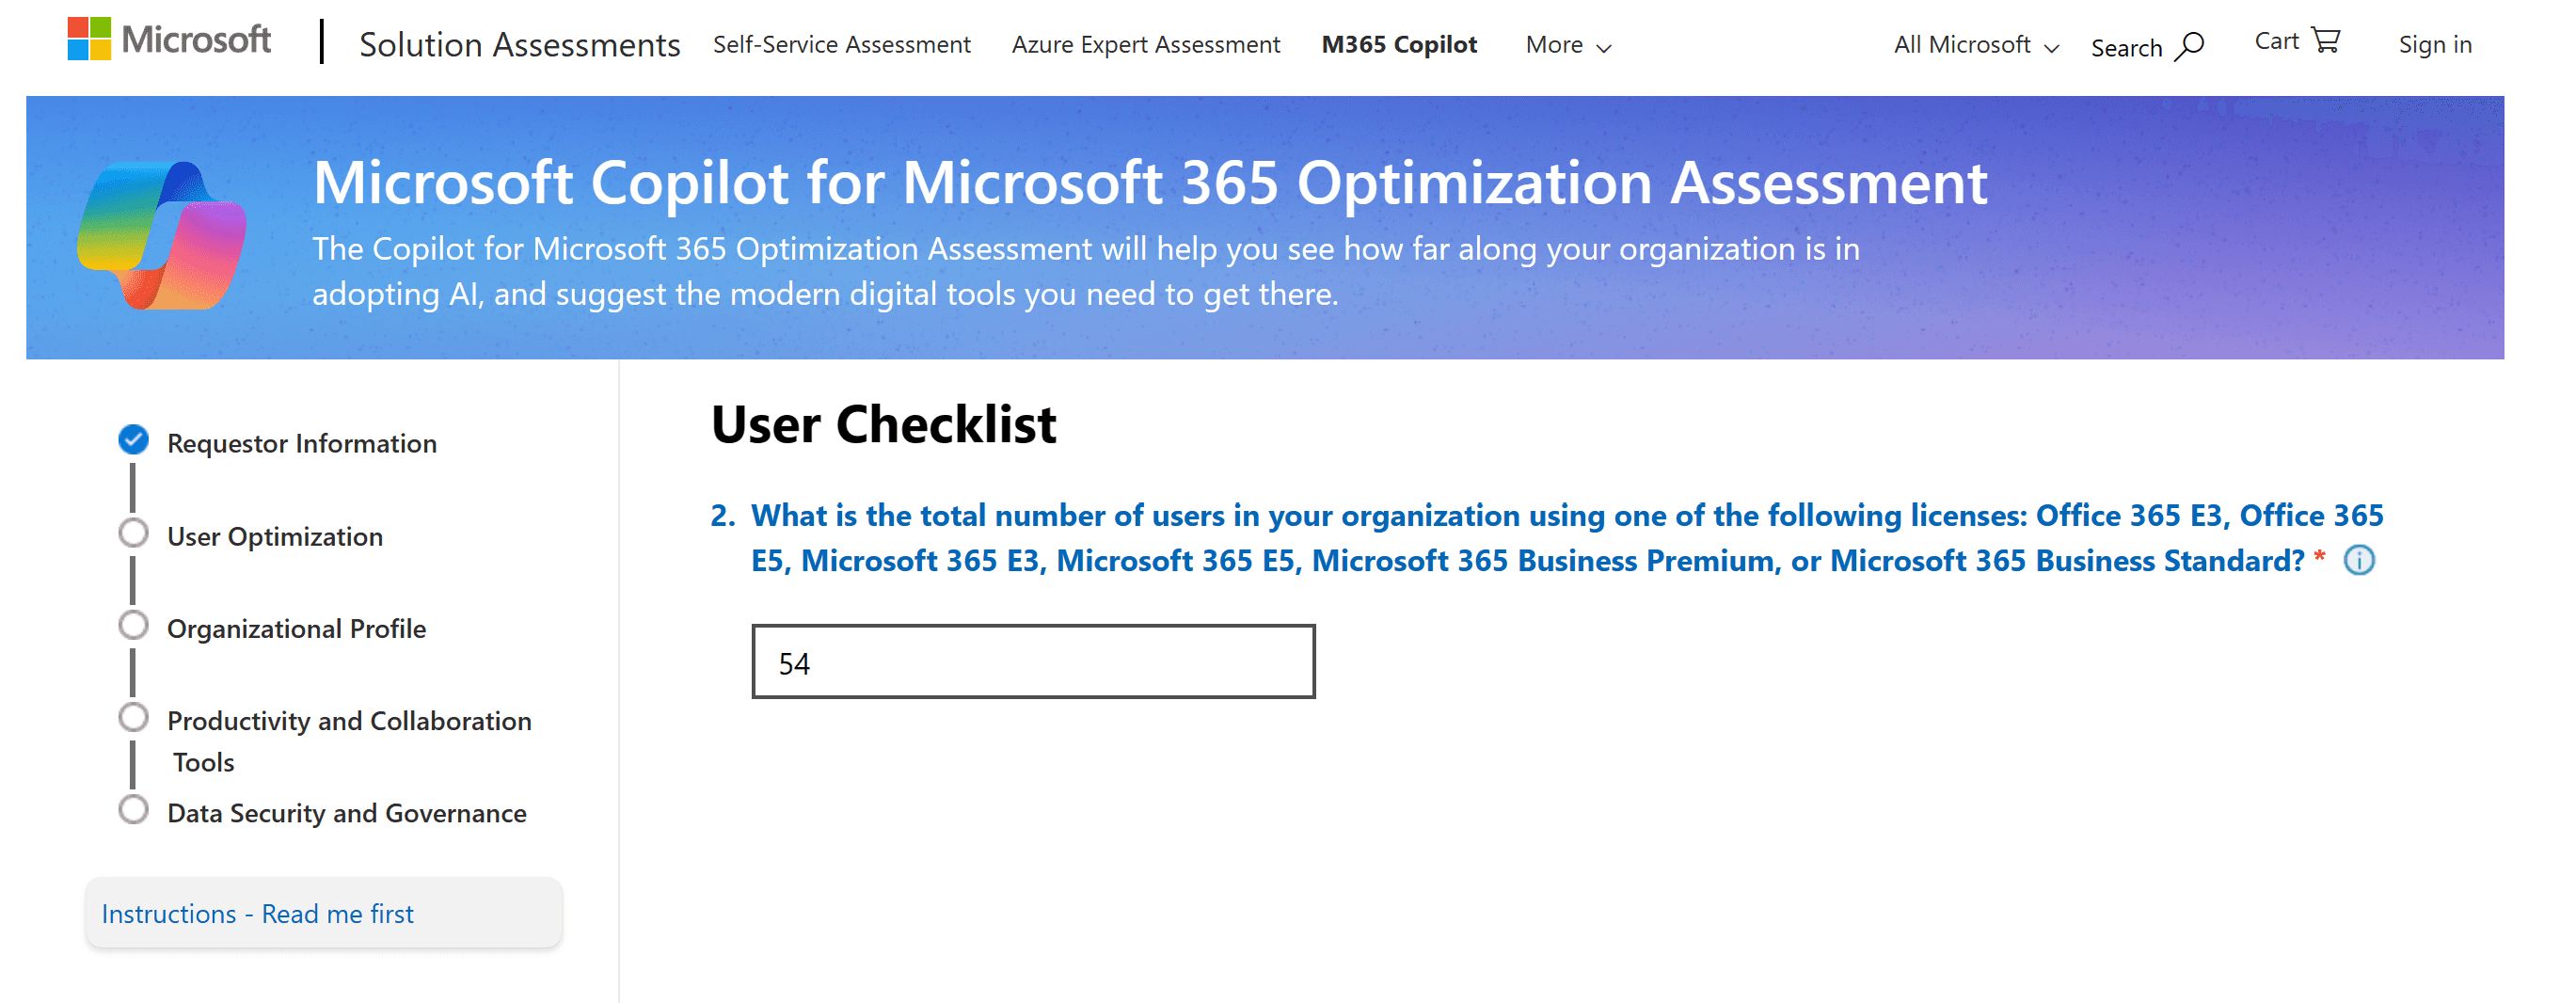This screenshot has width=2576, height=1003.
Task: Go to Solution Assessments home
Action: point(519,45)
